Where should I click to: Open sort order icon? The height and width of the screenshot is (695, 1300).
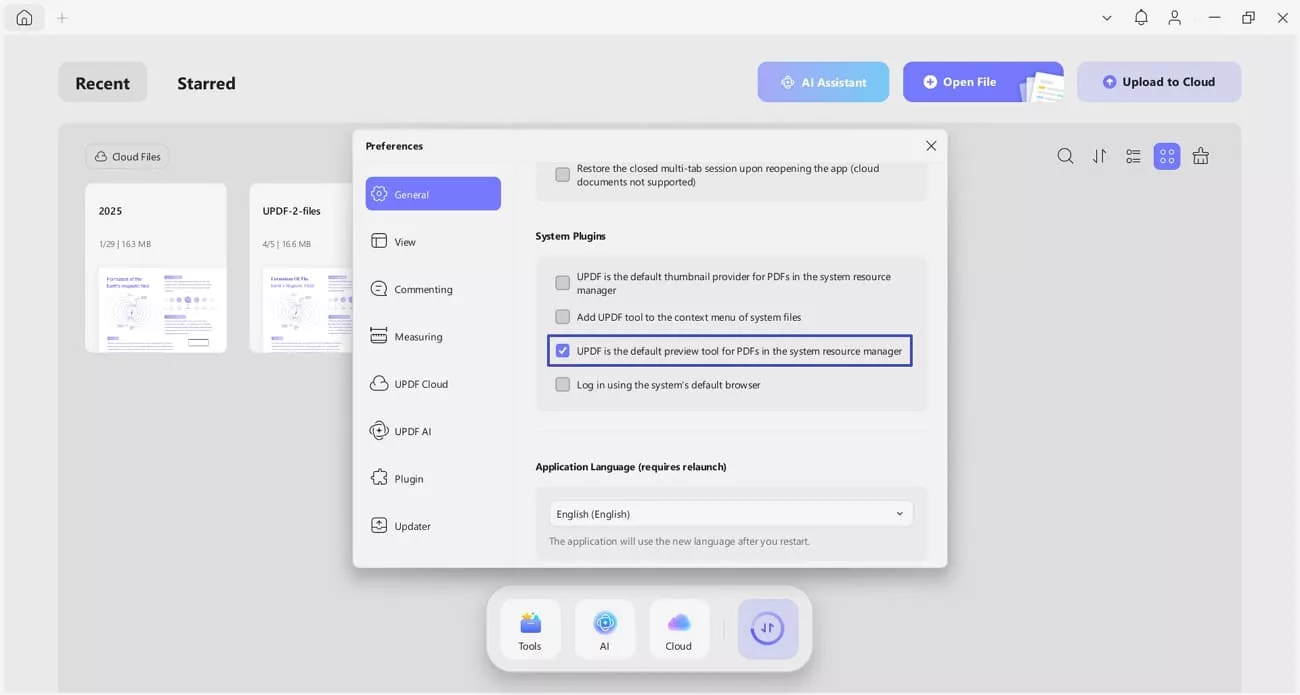point(1099,156)
